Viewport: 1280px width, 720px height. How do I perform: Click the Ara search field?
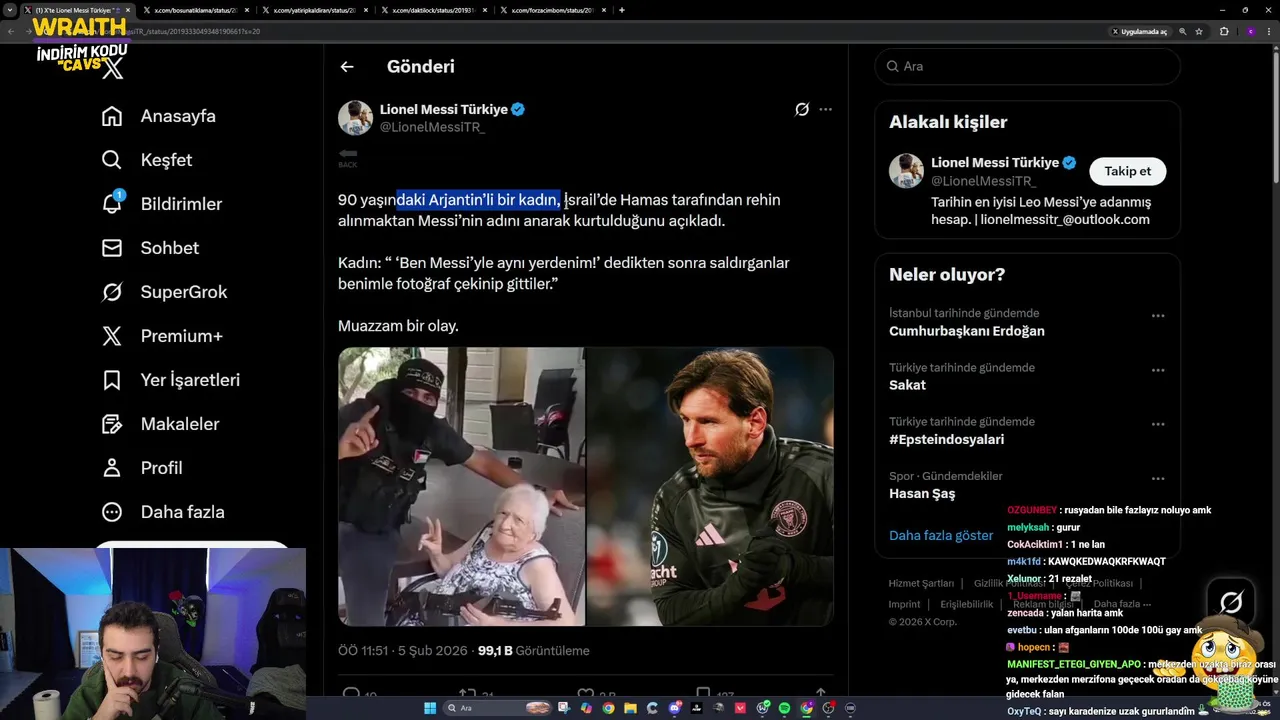(1027, 66)
